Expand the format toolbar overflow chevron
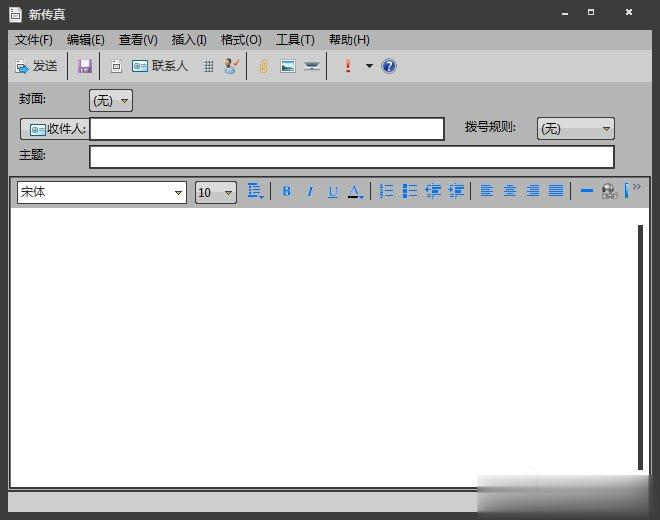660x520 pixels. (636, 187)
